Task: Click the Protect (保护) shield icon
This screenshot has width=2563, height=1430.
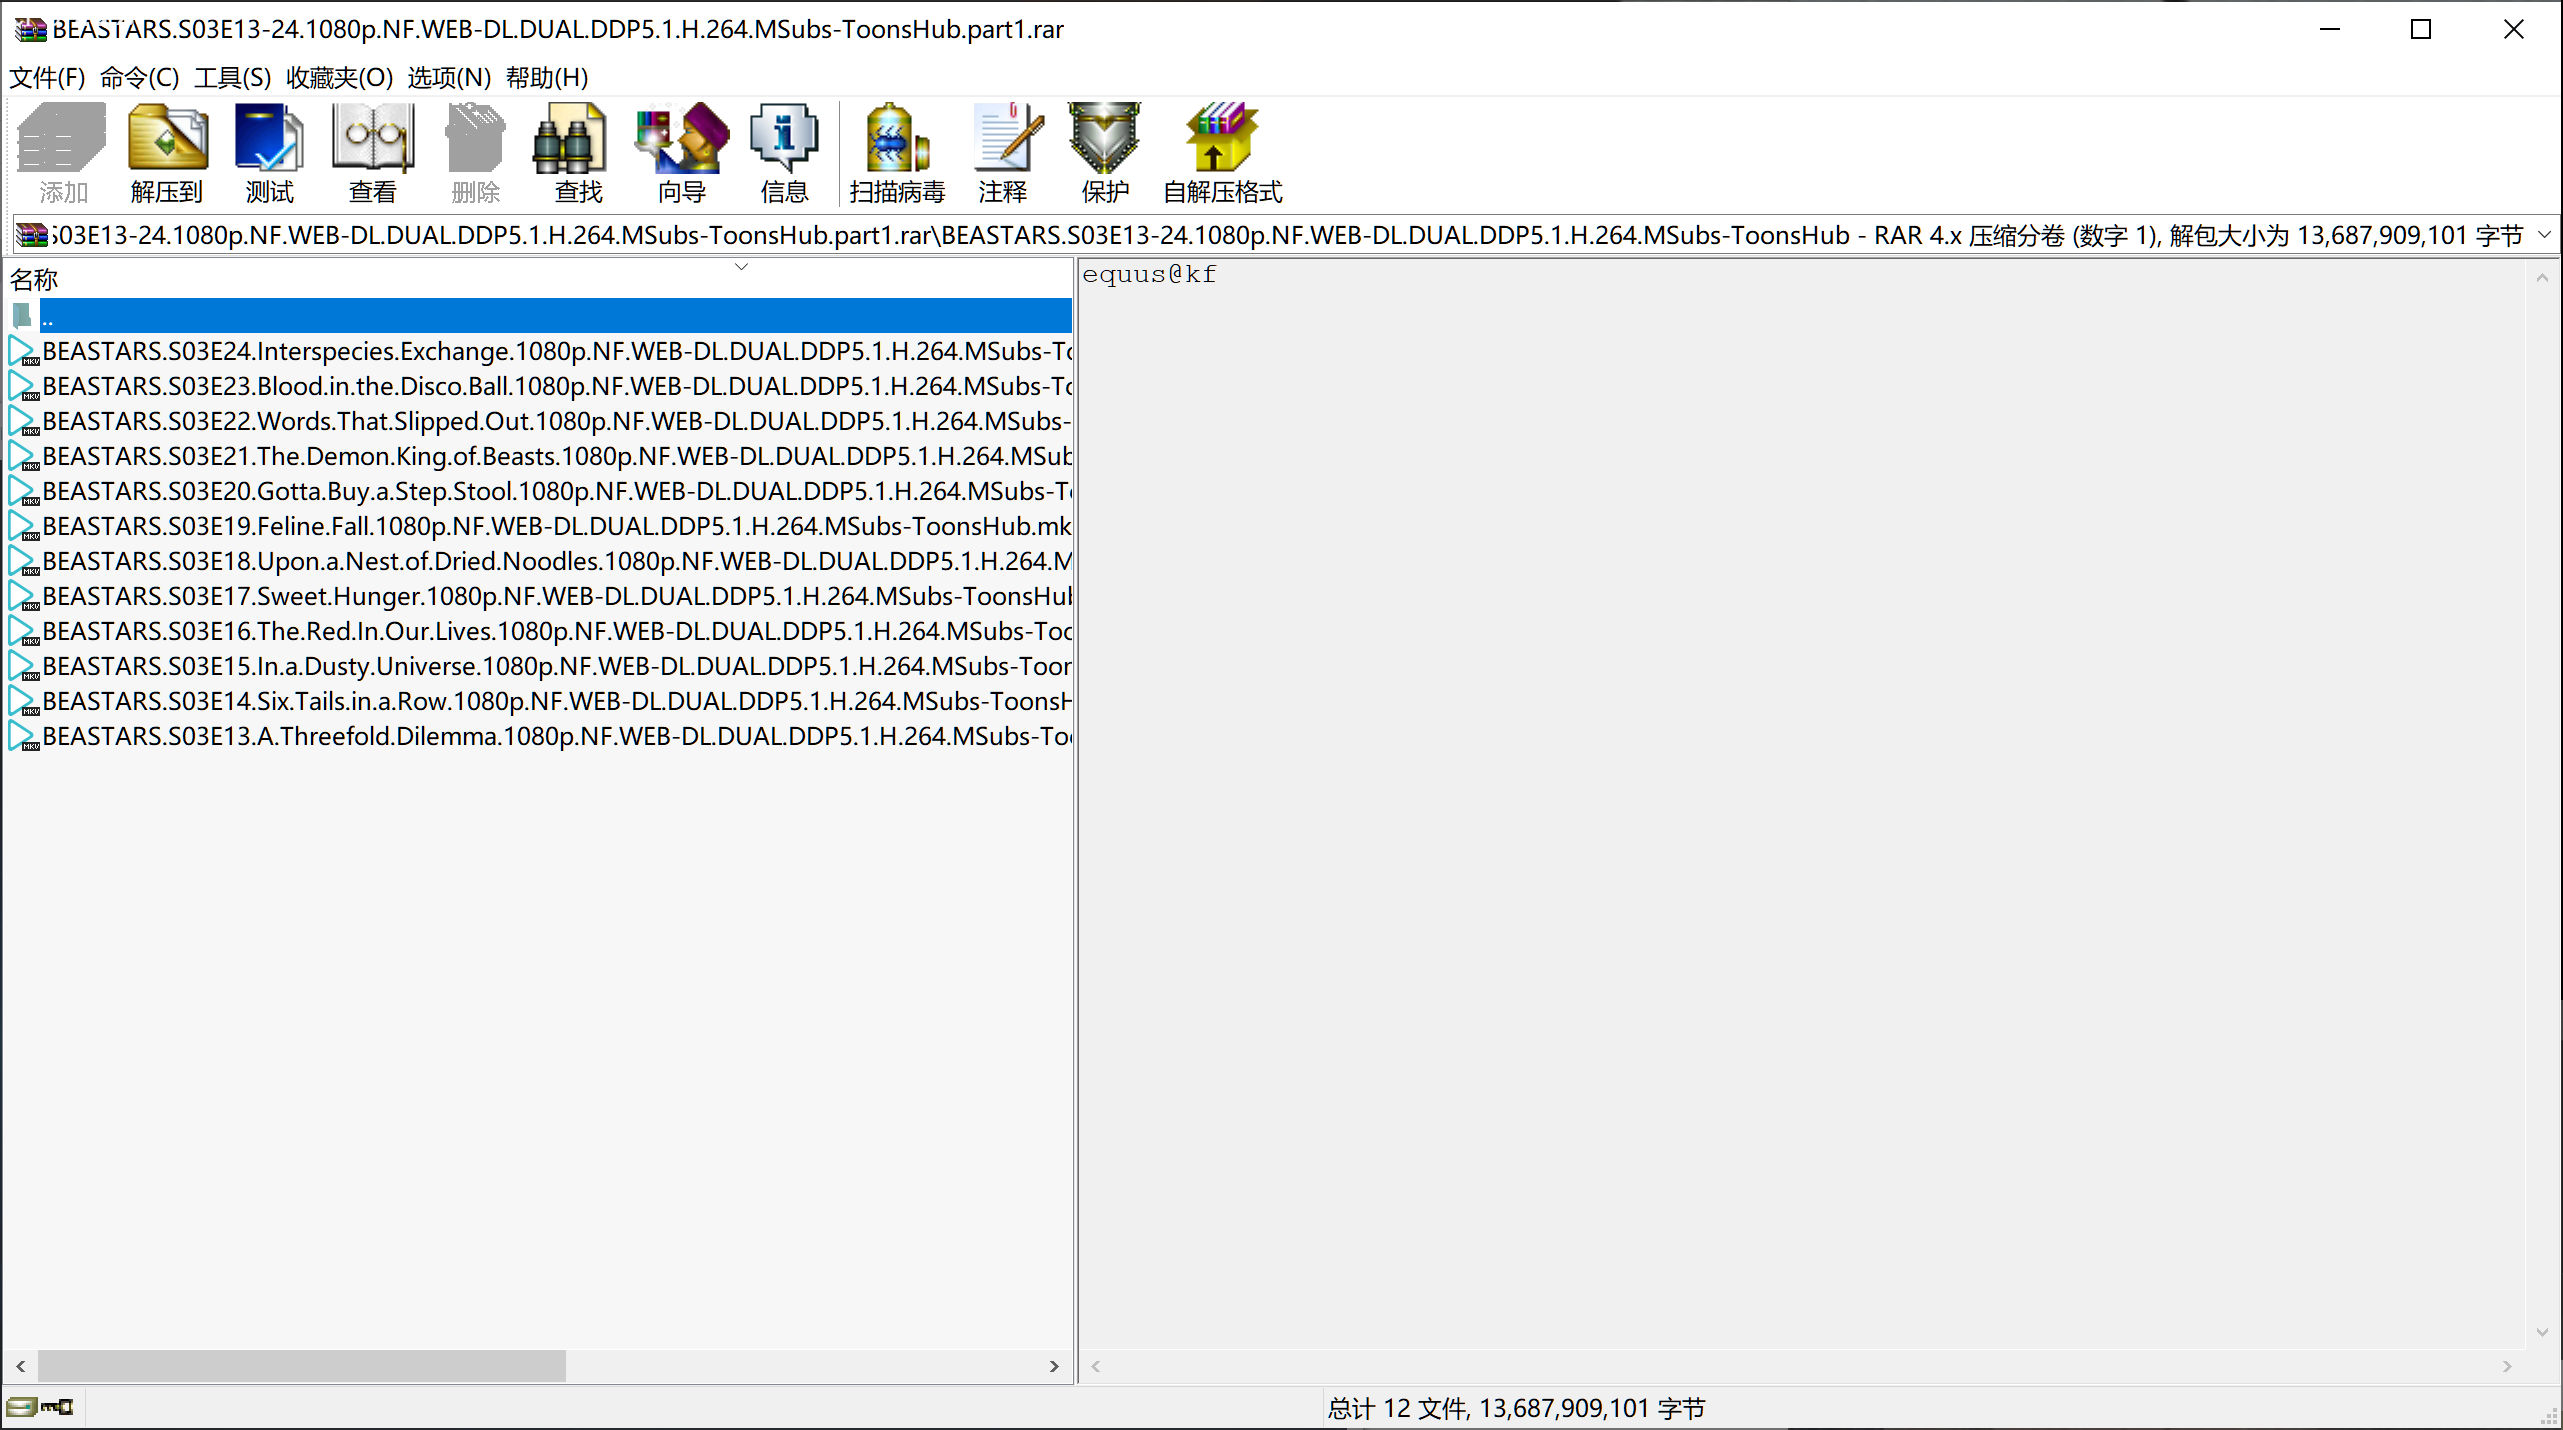Action: tap(1105, 151)
